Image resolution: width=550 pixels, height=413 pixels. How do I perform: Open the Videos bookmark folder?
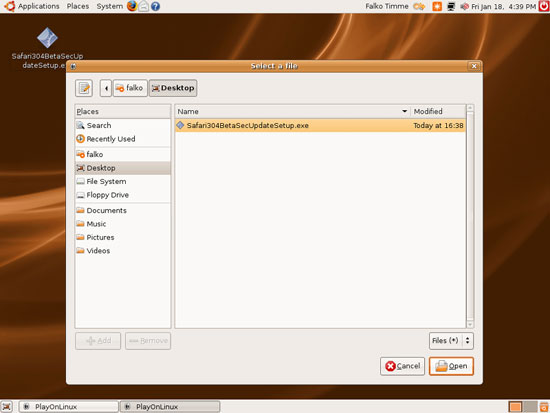point(123,251)
